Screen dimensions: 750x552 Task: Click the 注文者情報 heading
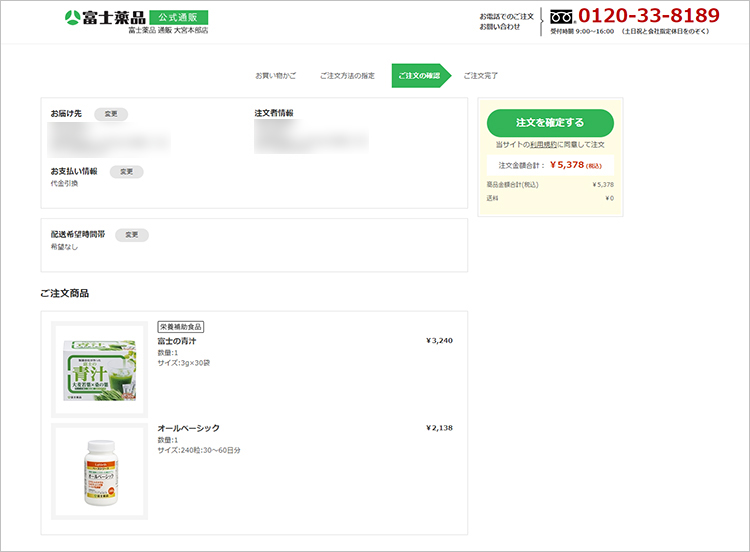tap(274, 113)
